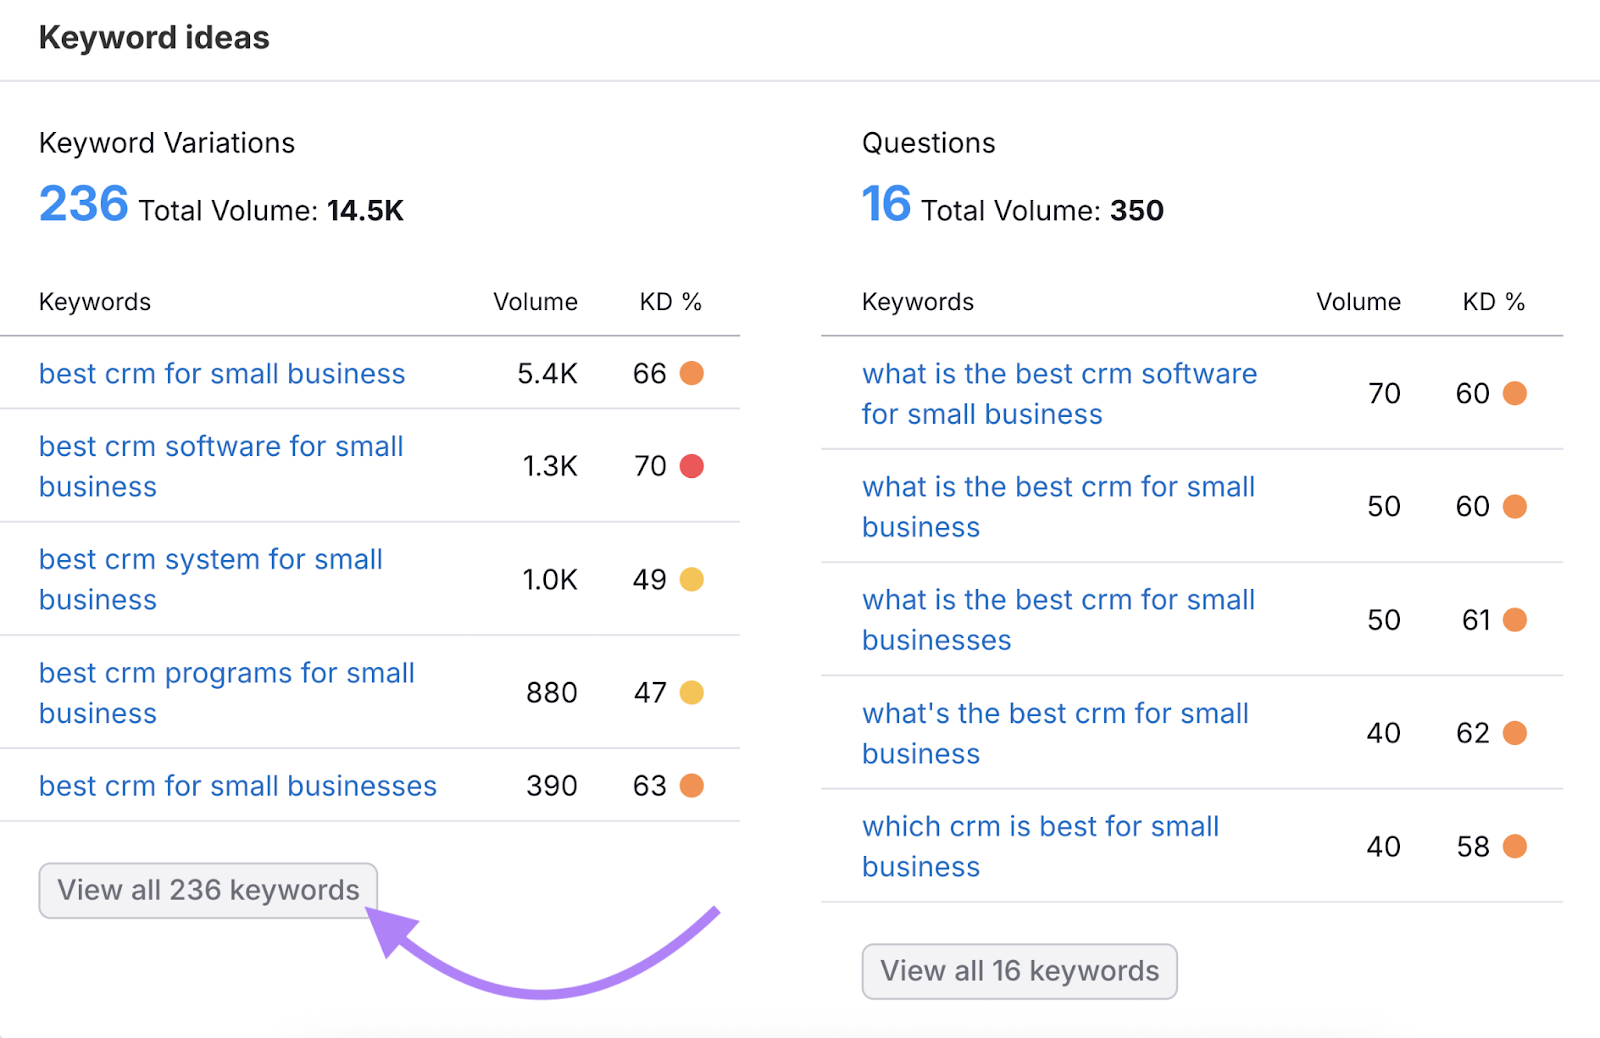
Task: Click the View all 16 keywords button
Action: tap(1018, 971)
